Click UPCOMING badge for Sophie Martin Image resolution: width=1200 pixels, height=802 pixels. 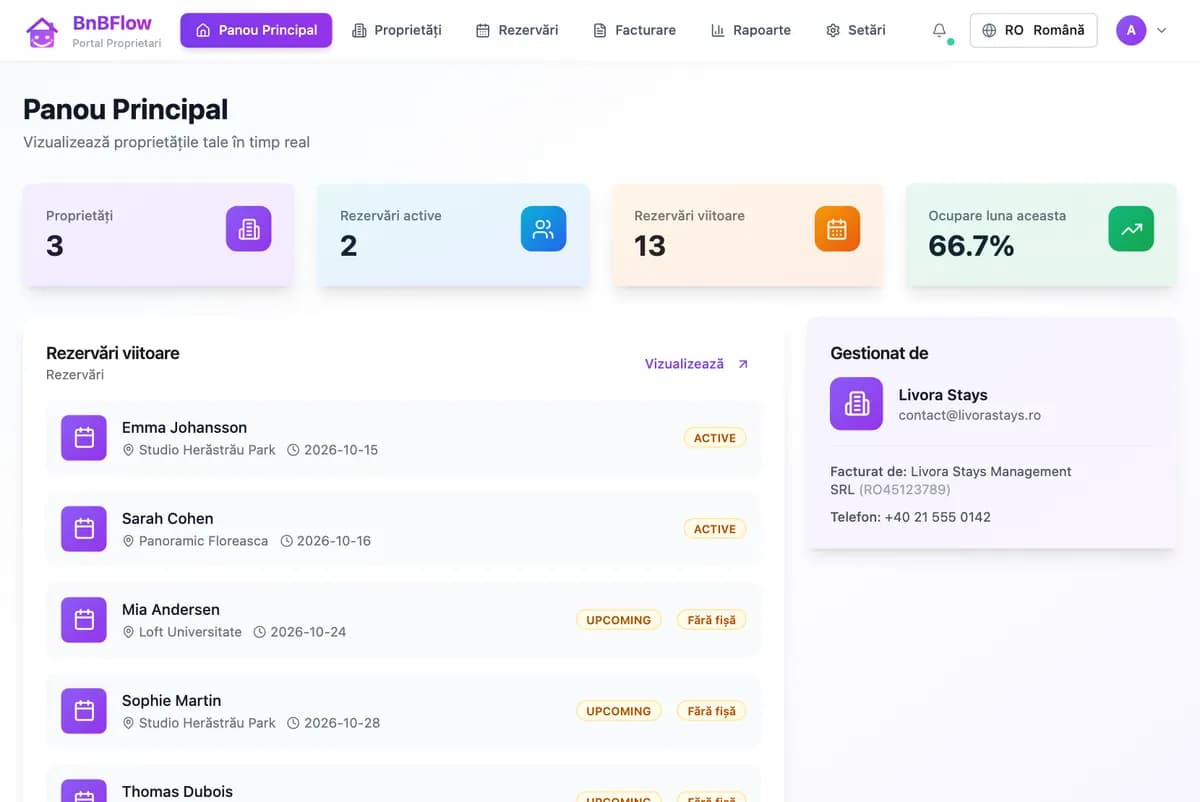click(619, 711)
